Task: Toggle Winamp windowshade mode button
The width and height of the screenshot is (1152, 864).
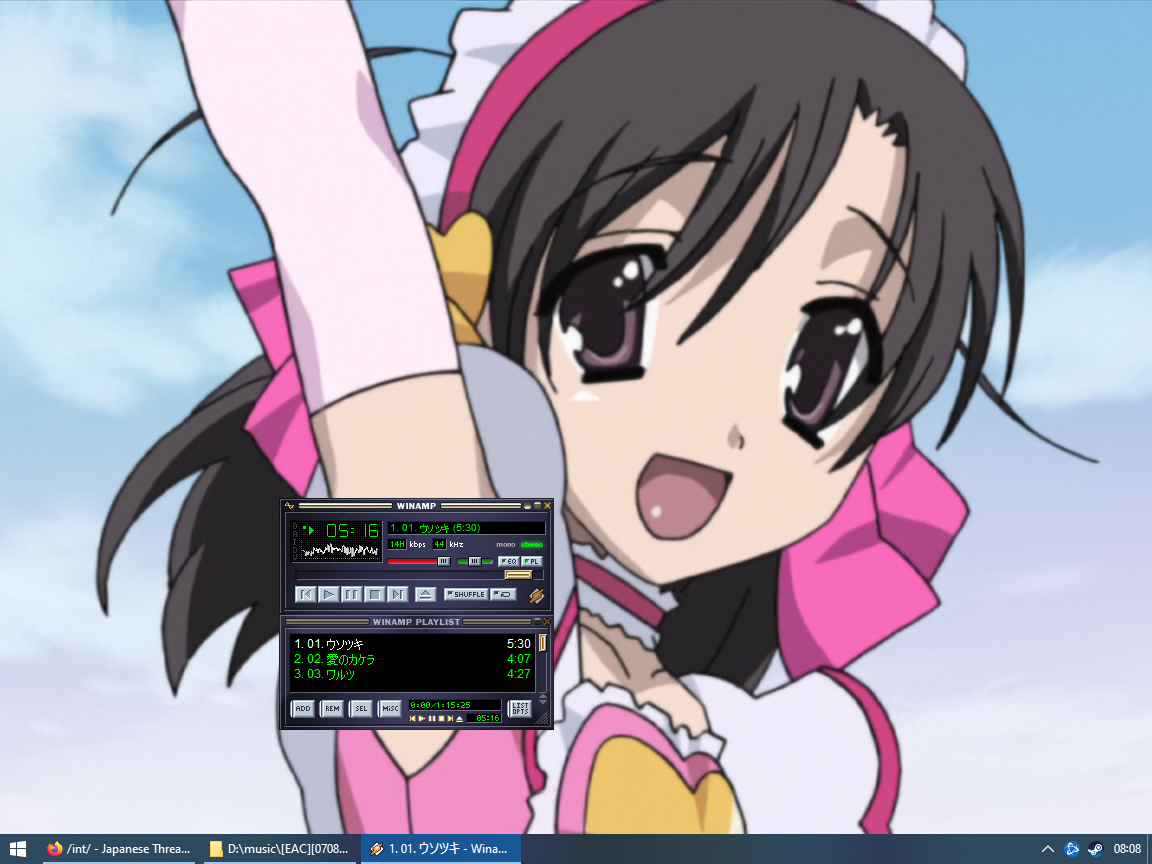Action: (537, 505)
